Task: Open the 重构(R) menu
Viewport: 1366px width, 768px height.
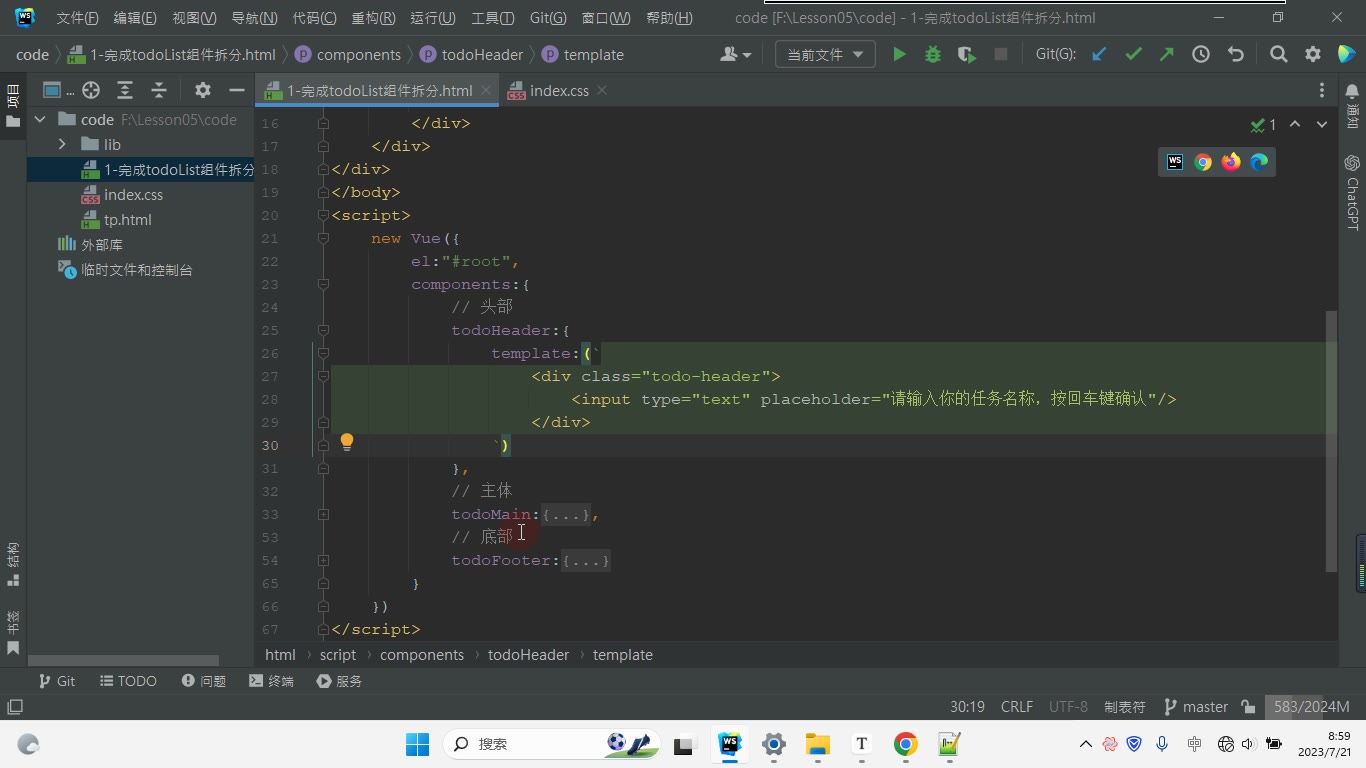Action: pyautogui.click(x=373, y=18)
